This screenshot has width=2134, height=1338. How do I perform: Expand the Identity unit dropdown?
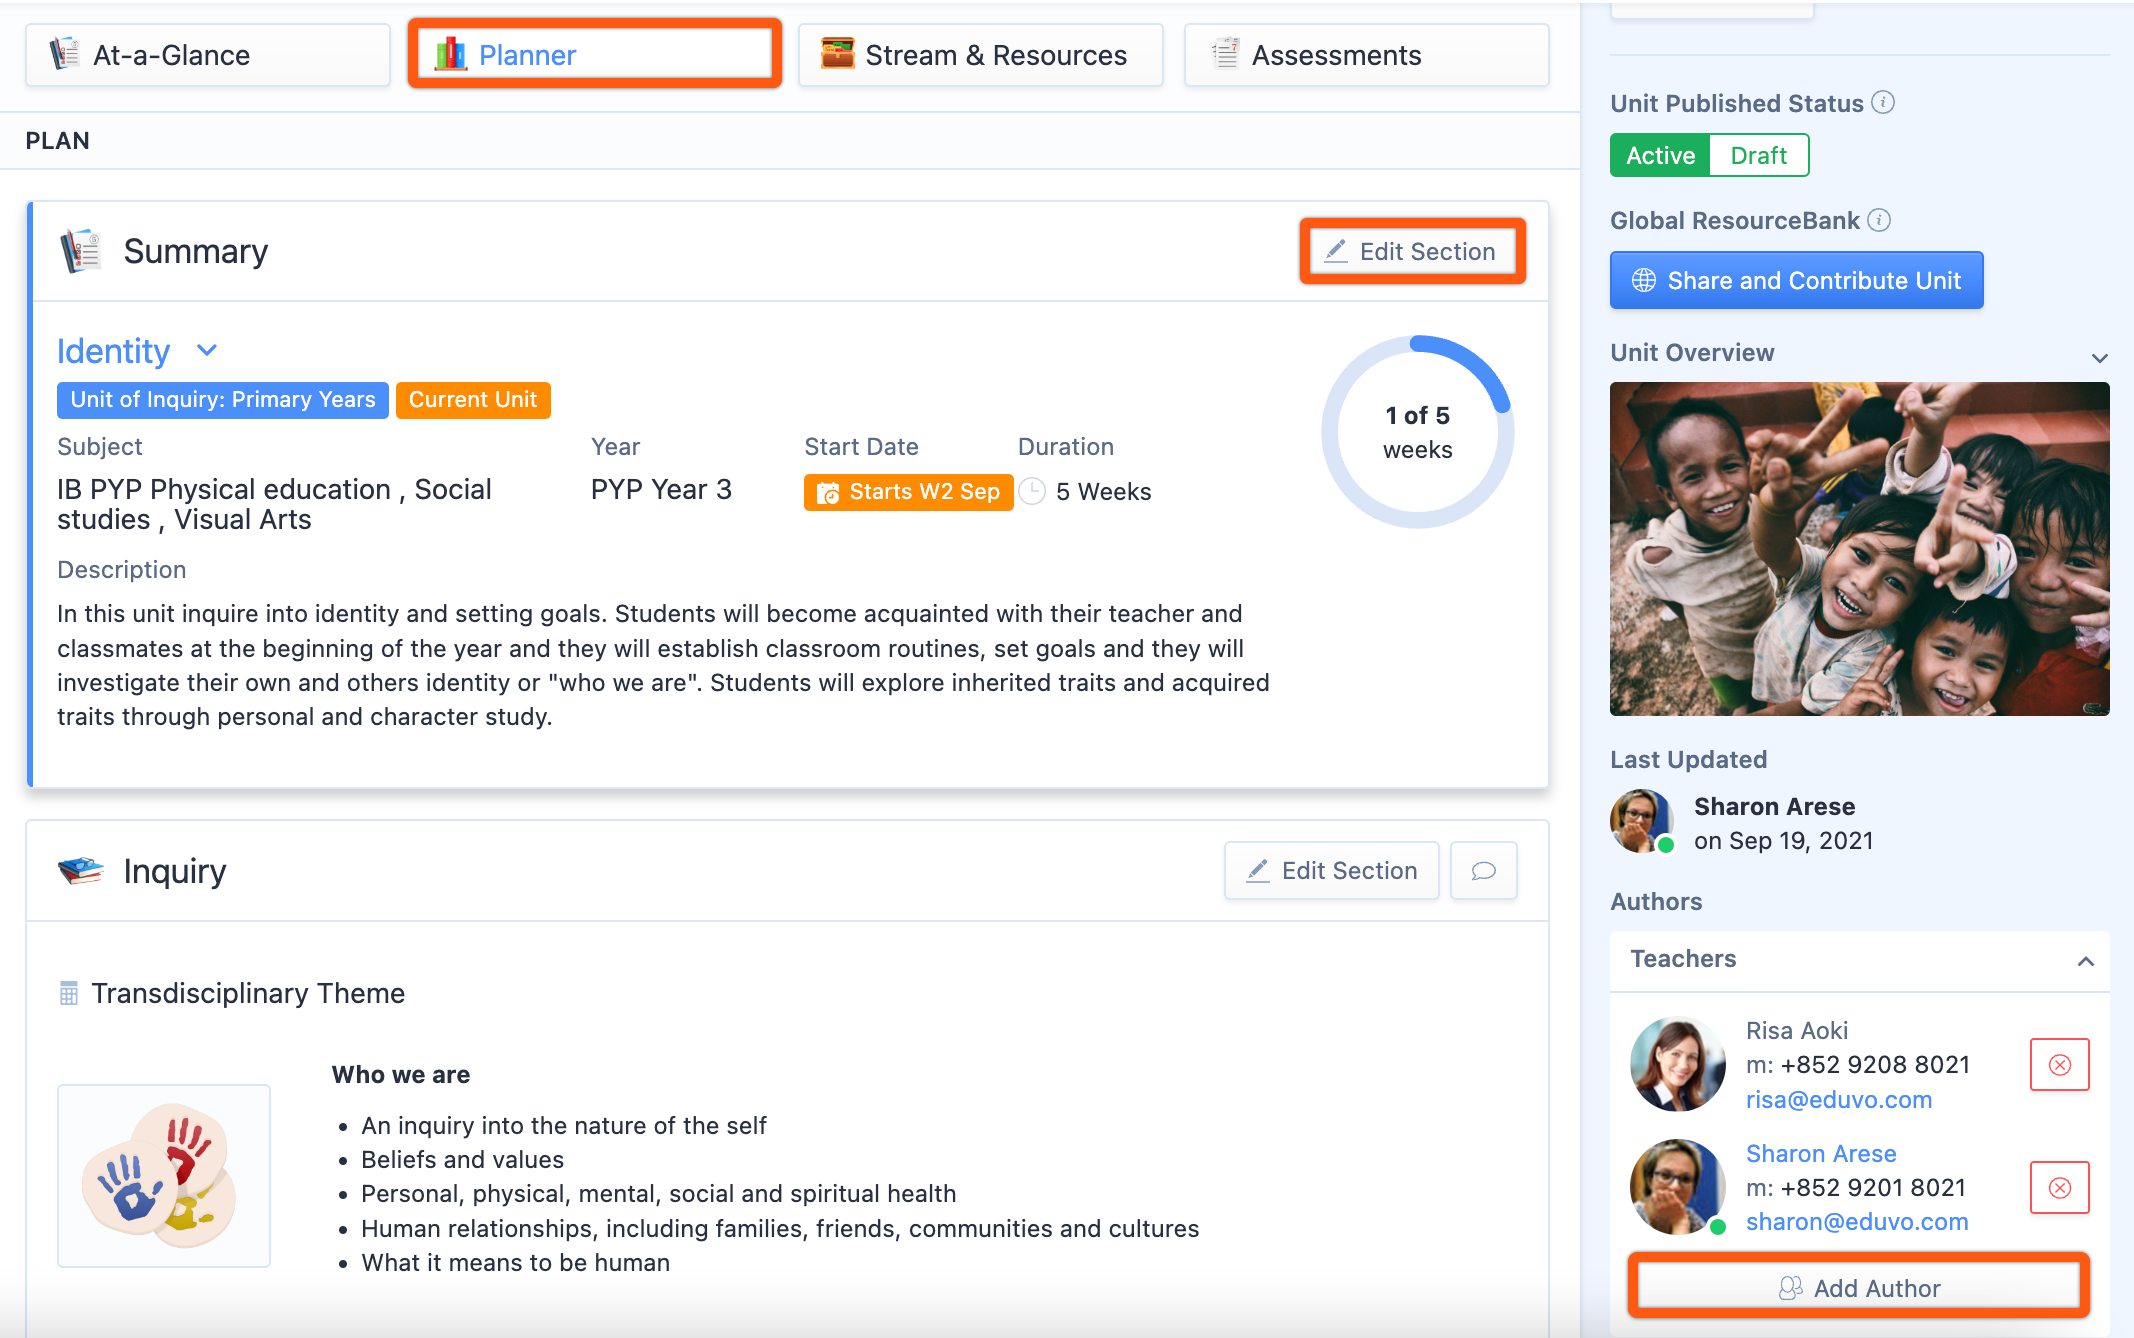coord(207,350)
